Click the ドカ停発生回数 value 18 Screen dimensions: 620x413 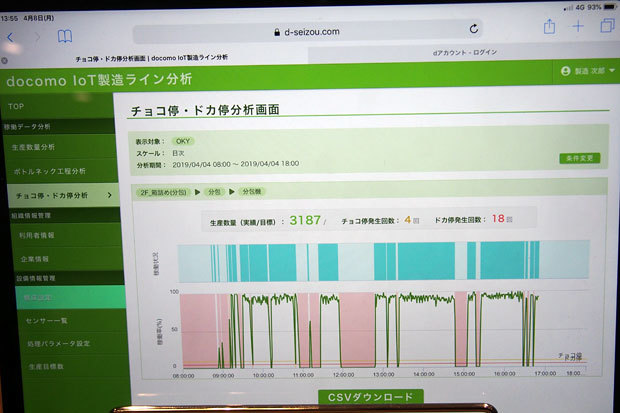point(498,218)
